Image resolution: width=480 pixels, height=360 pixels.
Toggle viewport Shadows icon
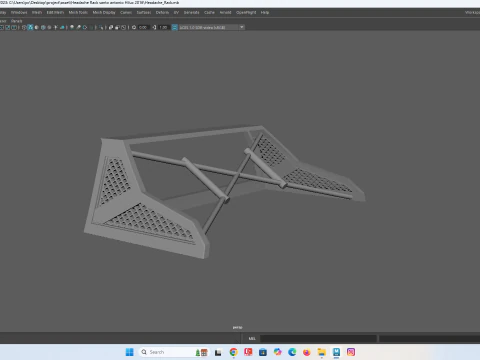62,27
